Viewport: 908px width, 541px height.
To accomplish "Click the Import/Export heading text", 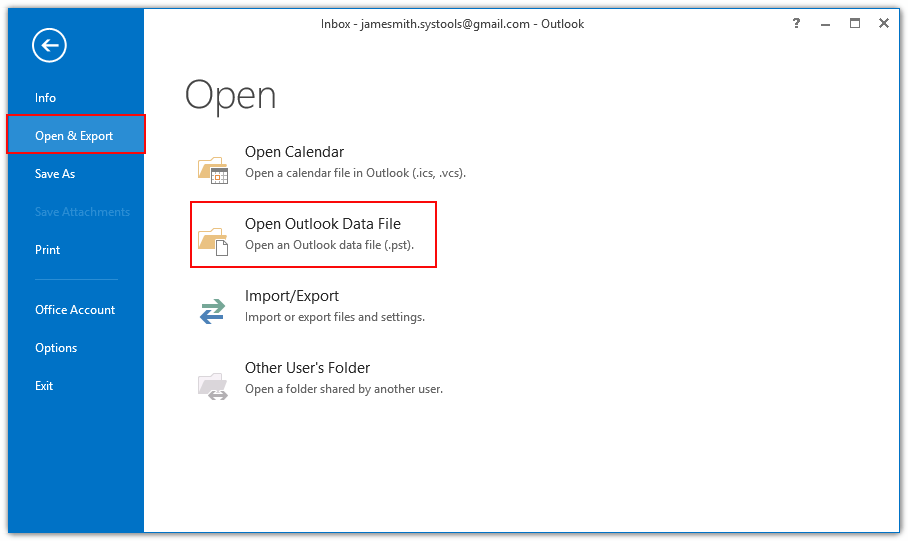I will pos(292,296).
